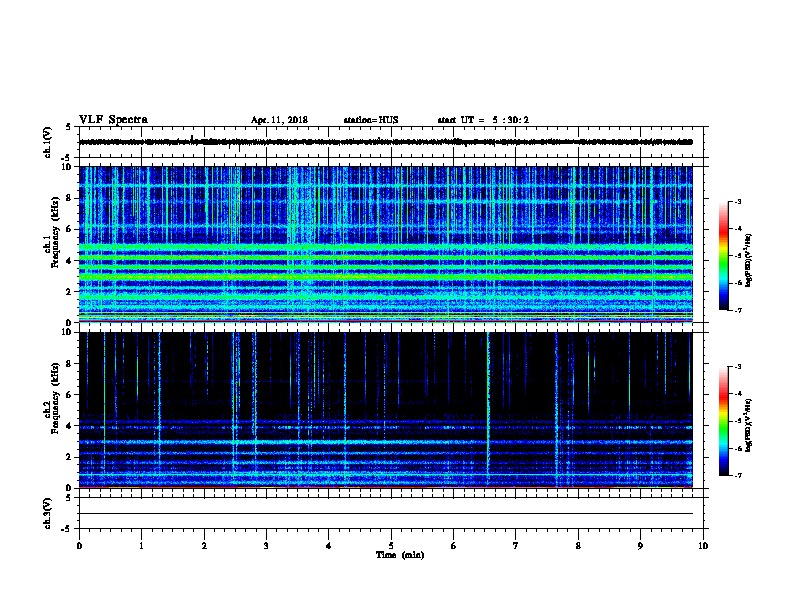Click the "-3" tick on lower color bar
This screenshot has width=792, height=612.
click(737, 367)
